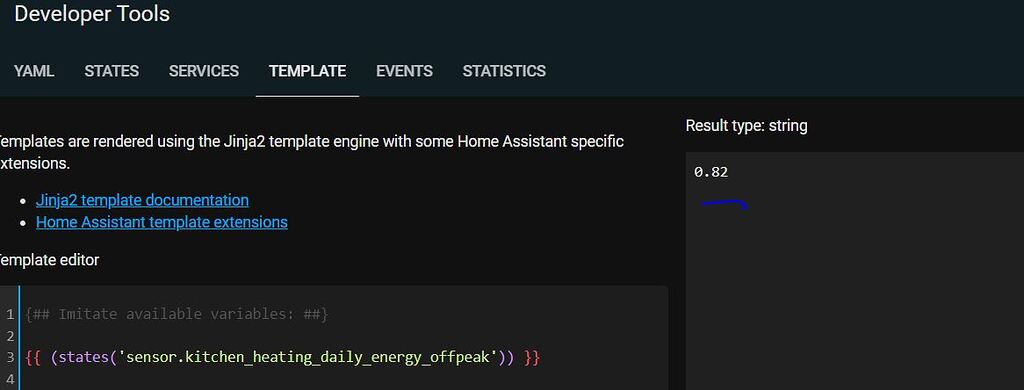1024x390 pixels.
Task: Click the Developer Tools page title
Action: pos(92,14)
